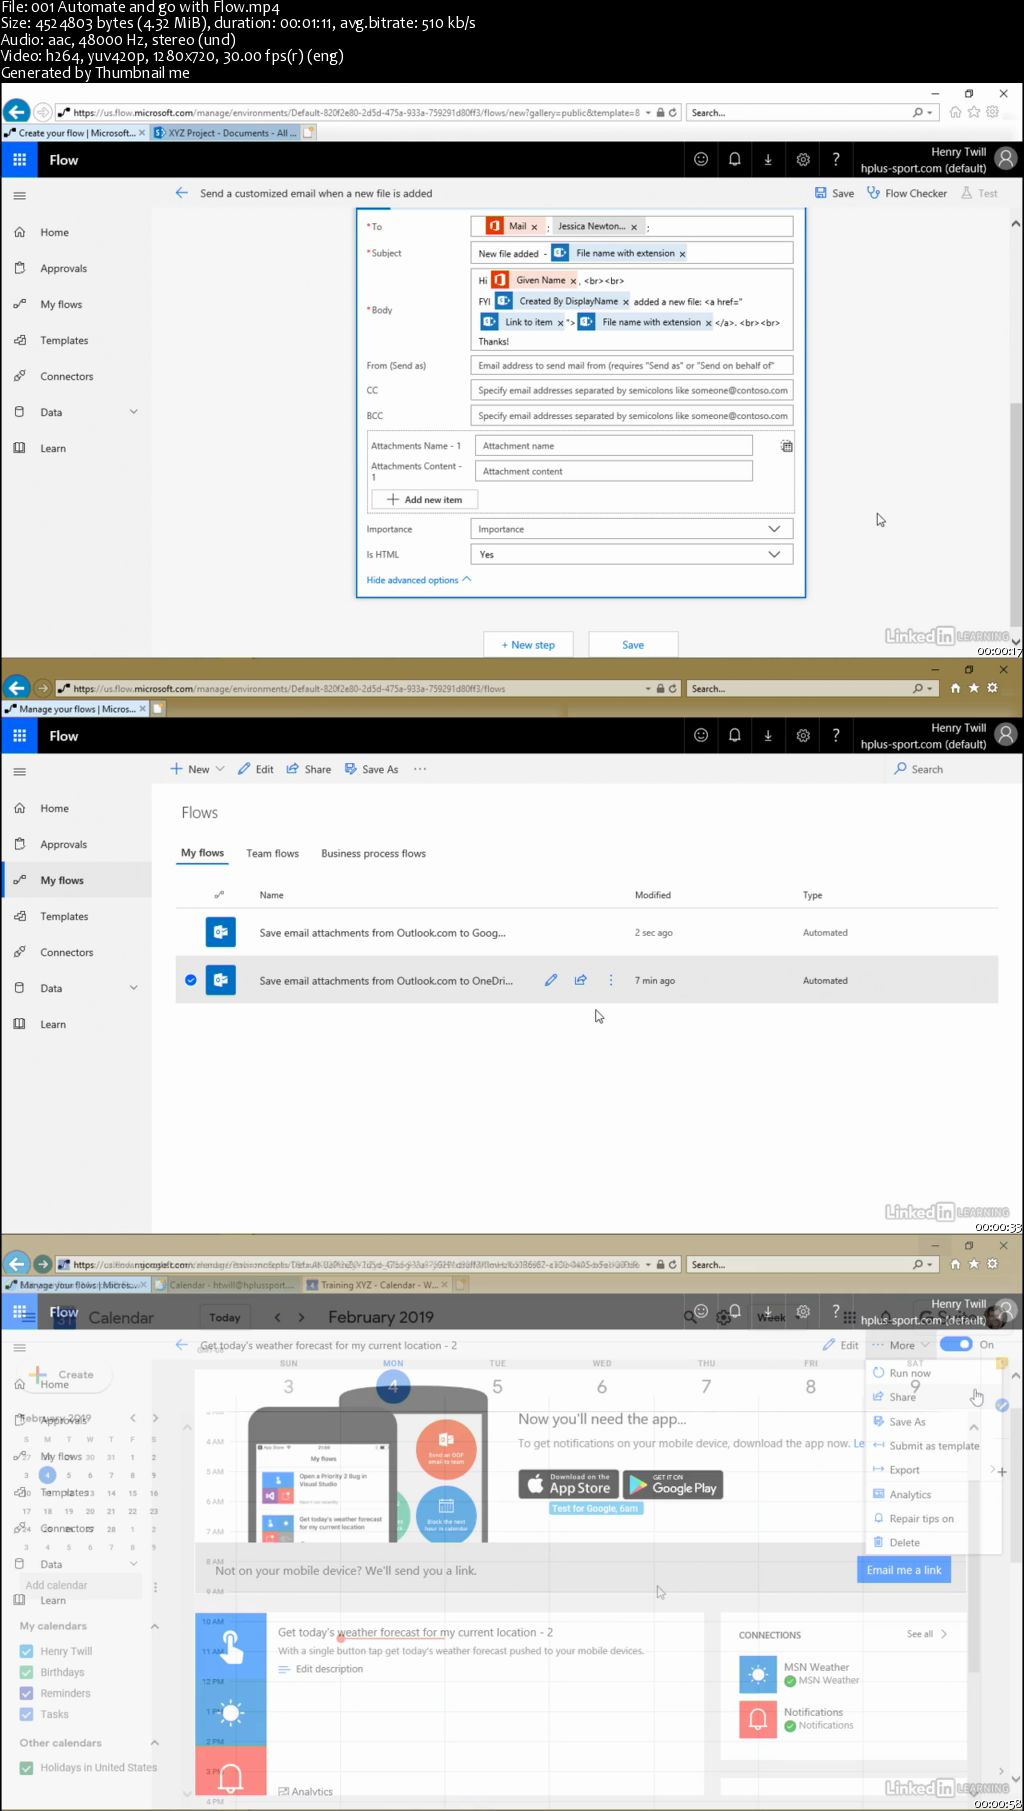Open overflow ellipsis next to Save As in flows toolbar

420,769
